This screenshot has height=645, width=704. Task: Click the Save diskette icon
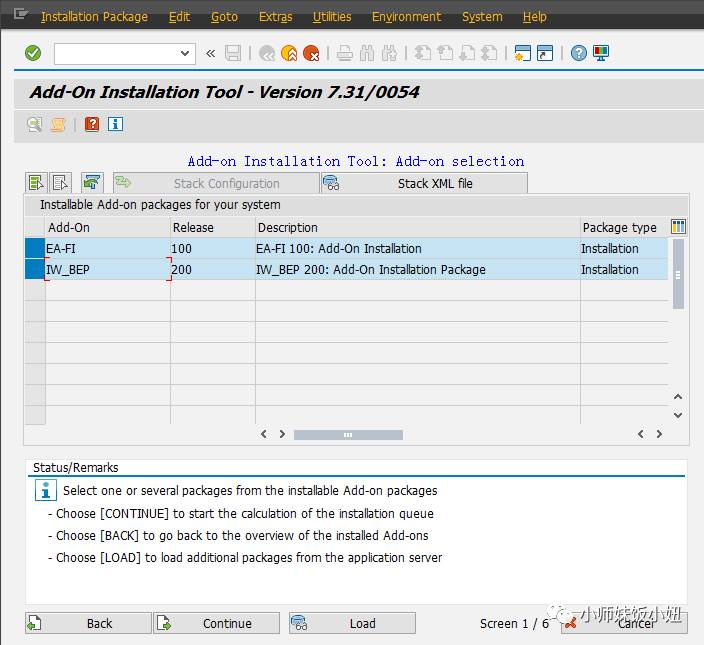point(233,53)
